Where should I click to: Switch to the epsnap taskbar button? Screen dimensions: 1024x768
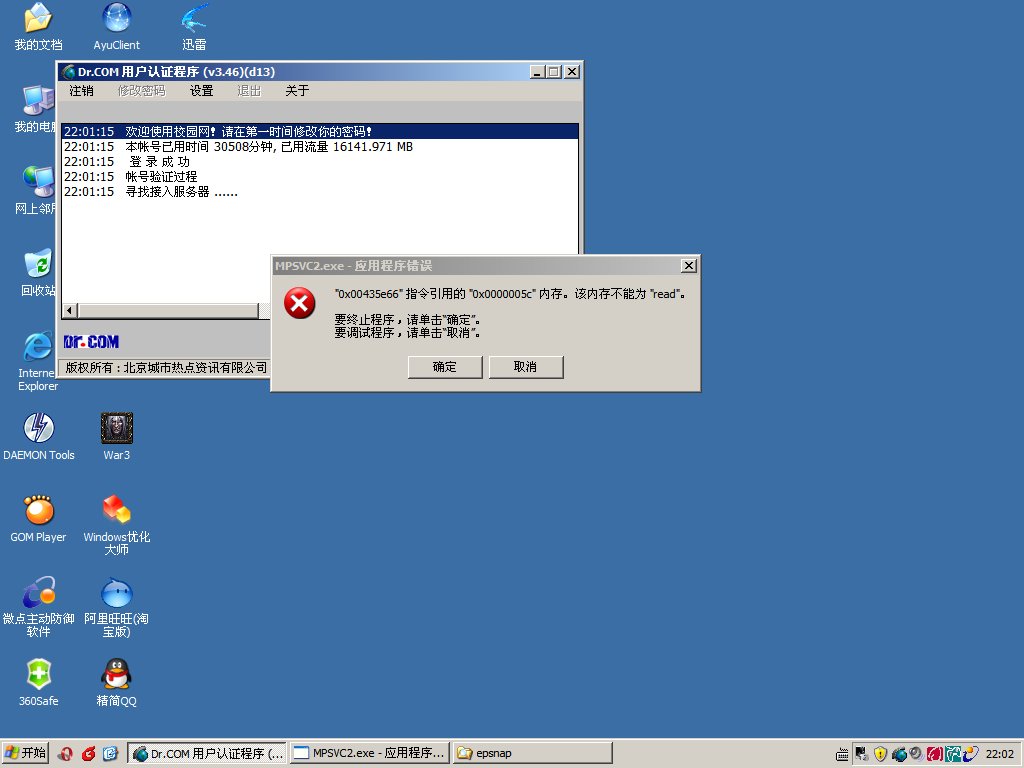click(533, 754)
